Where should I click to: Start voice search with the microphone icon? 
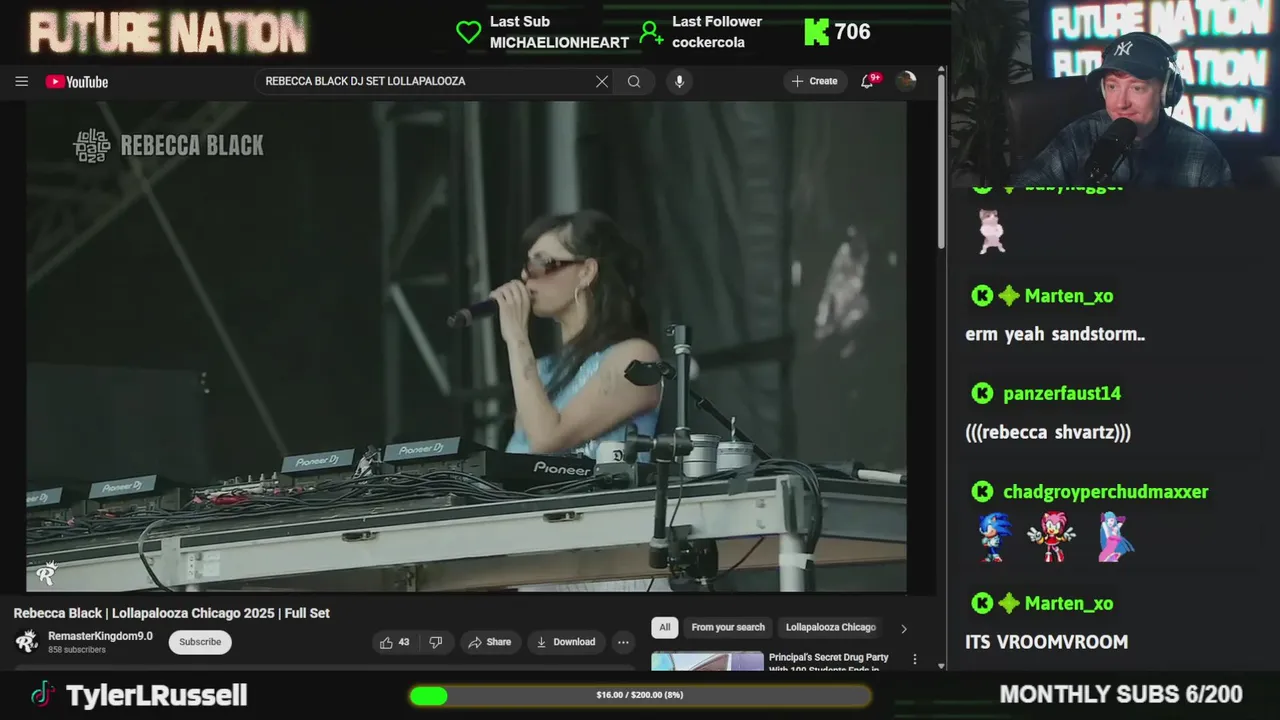(679, 82)
